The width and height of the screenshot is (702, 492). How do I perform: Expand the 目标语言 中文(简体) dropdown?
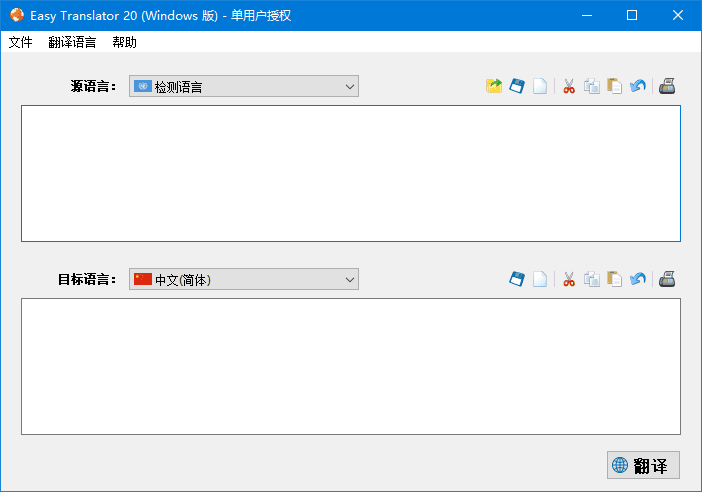(244, 279)
